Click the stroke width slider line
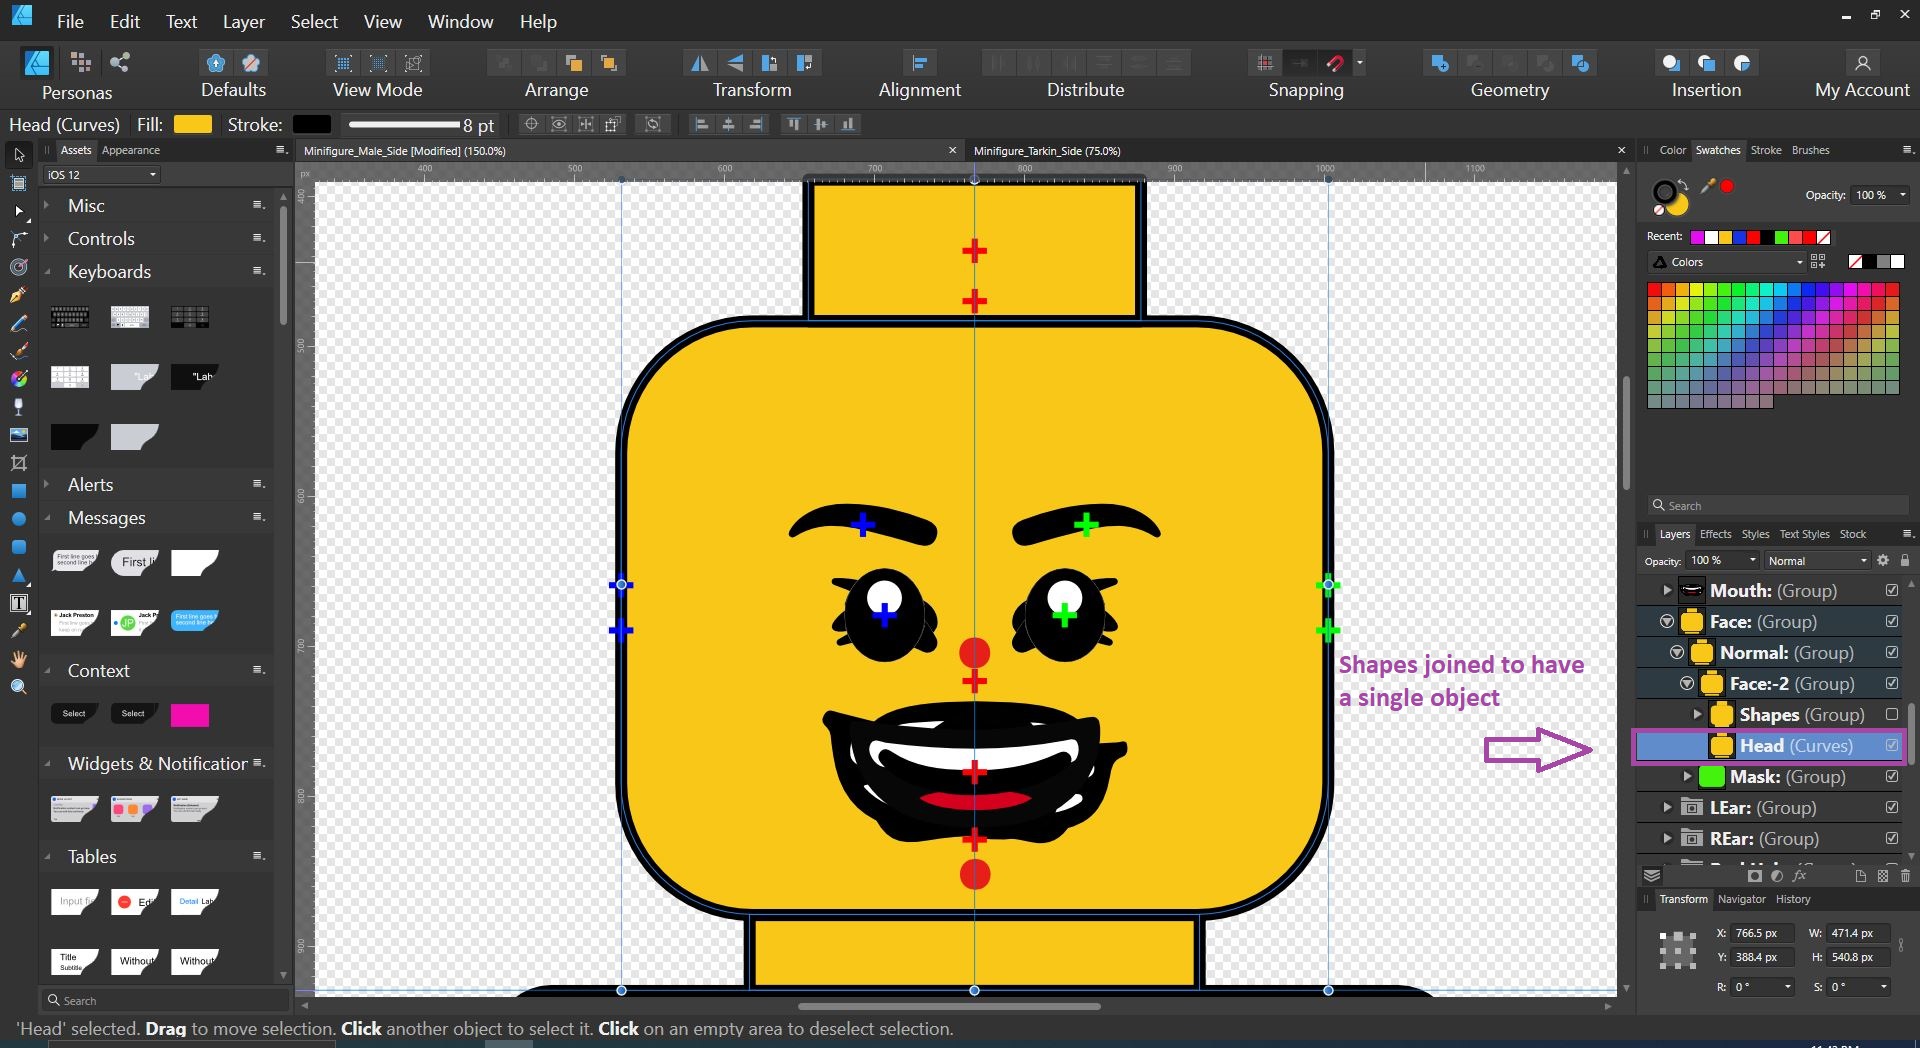Image resolution: width=1920 pixels, height=1048 pixels. point(403,125)
